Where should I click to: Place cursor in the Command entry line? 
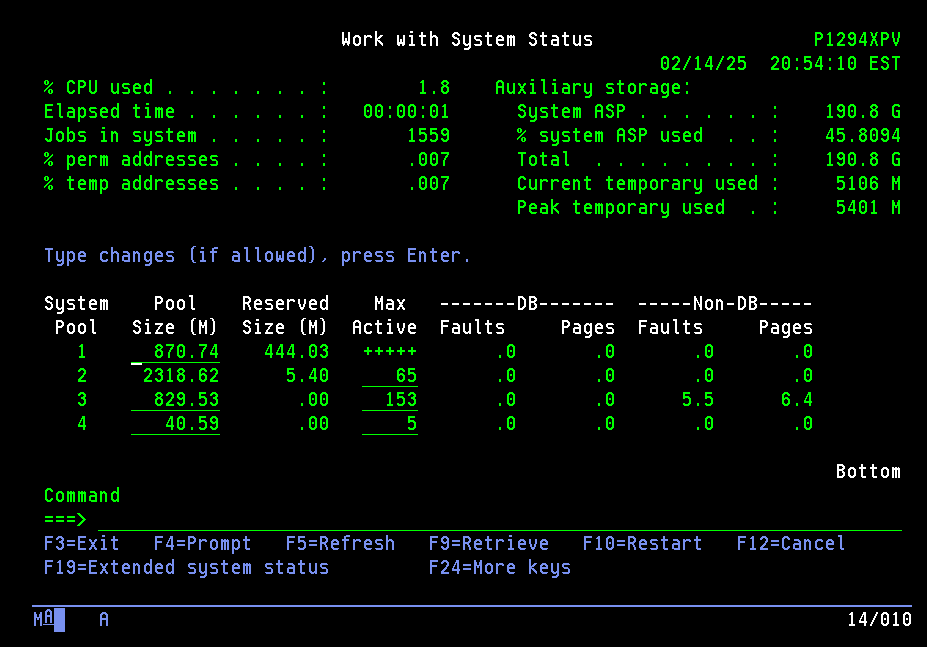[x=500, y=520]
